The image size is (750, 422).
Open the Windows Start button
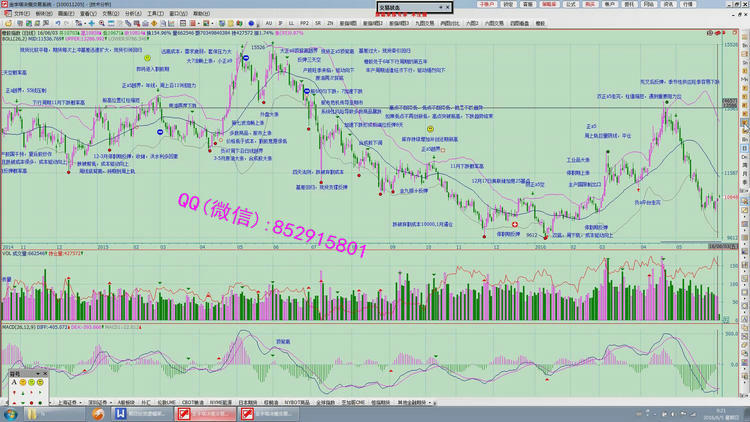10,413
